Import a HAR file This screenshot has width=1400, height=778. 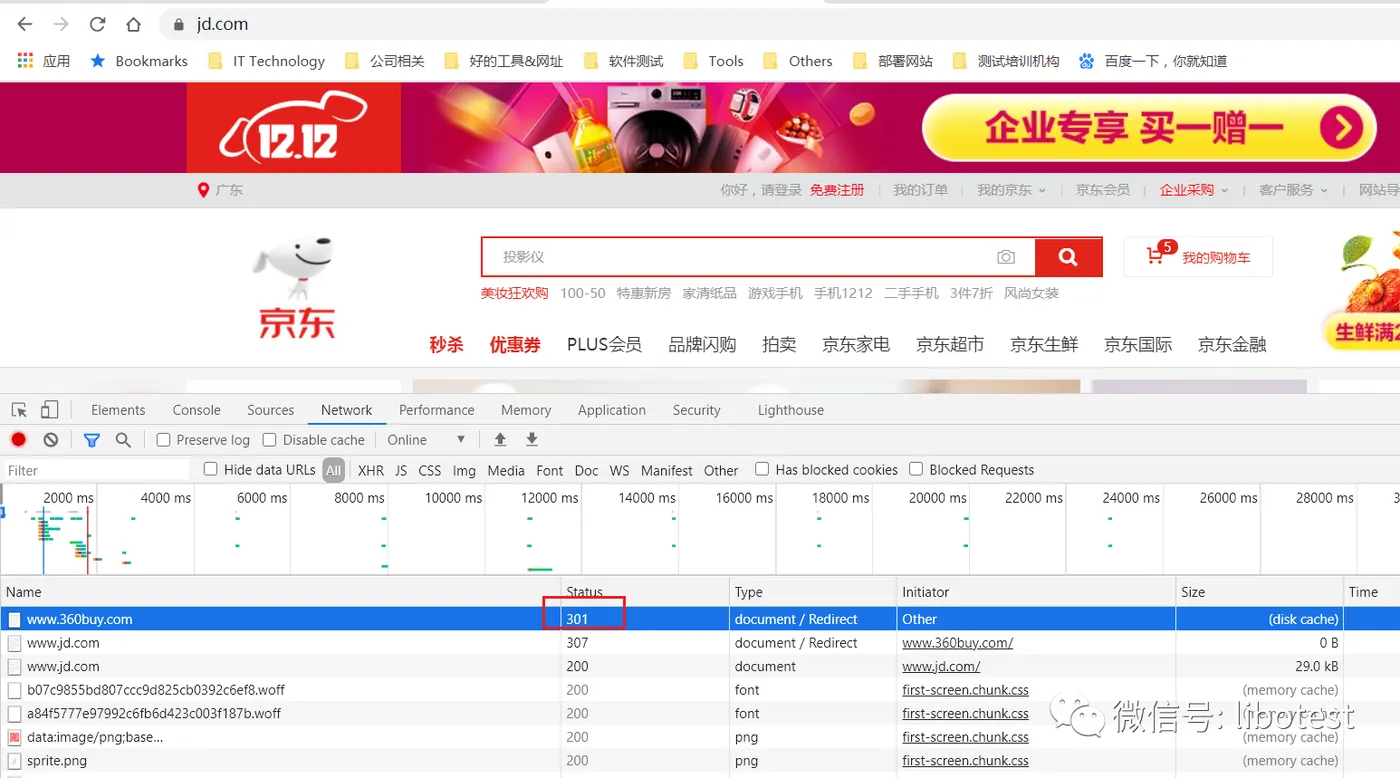[500, 439]
